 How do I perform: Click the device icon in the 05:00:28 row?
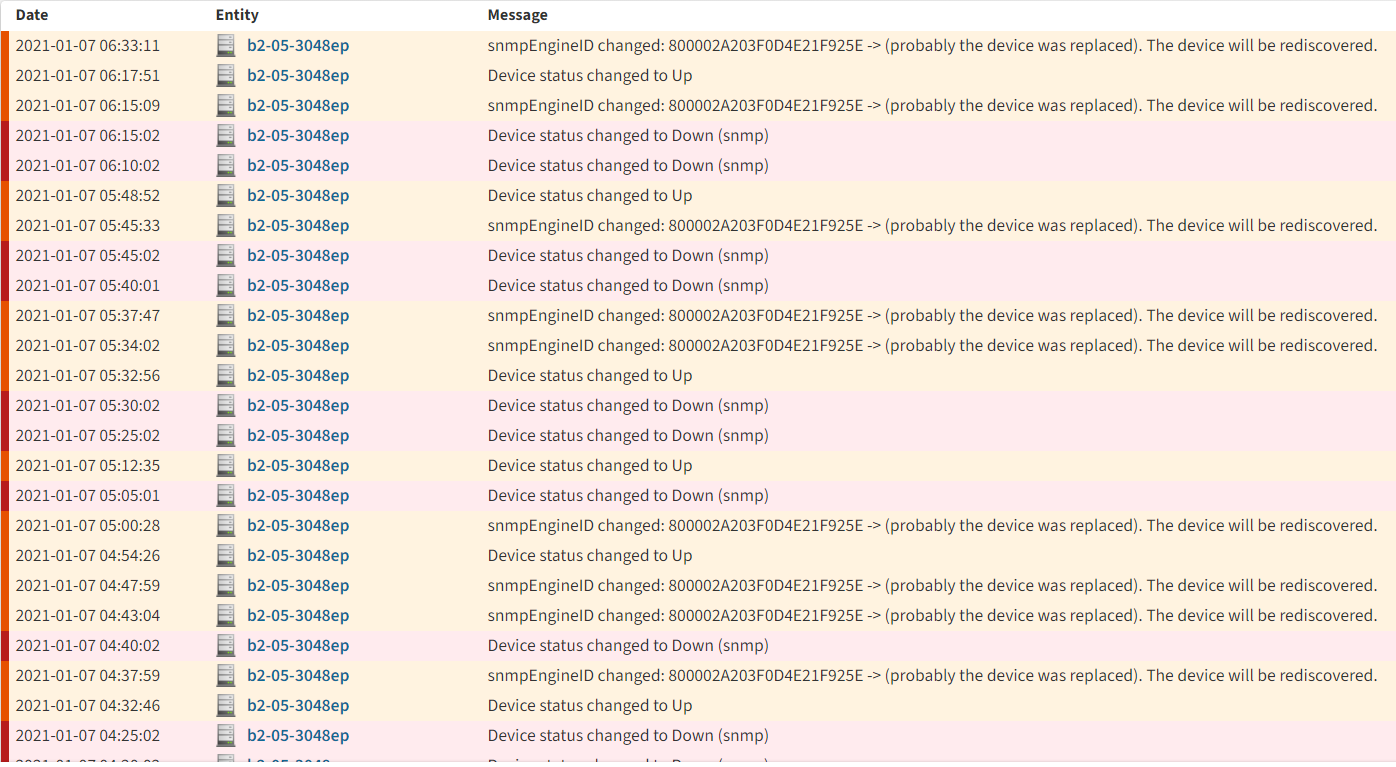pos(226,526)
